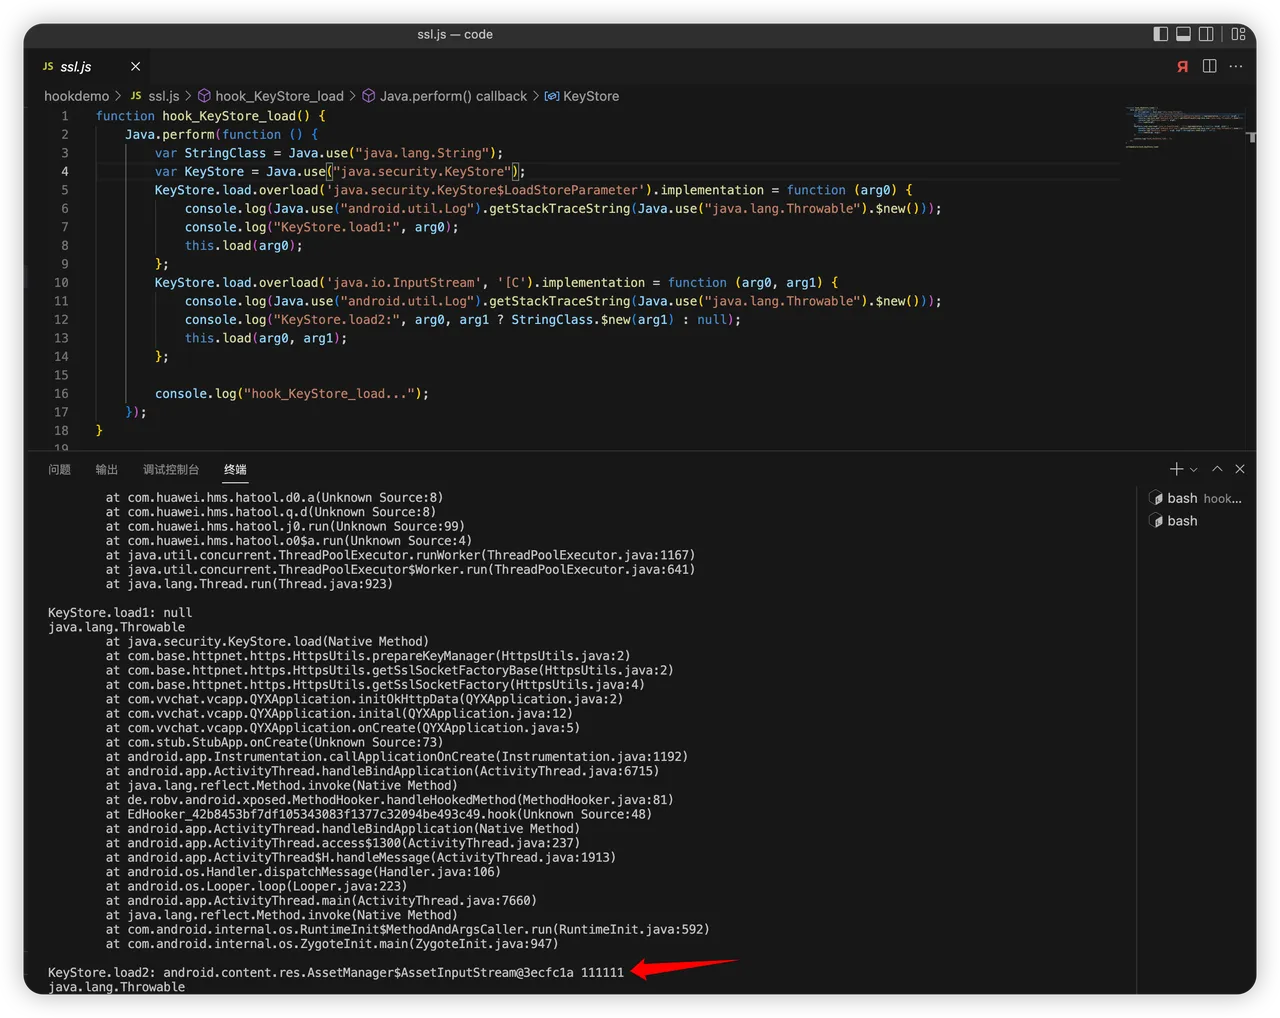Split the editor to the right
This screenshot has height=1018, width=1280.
pos(1209,67)
